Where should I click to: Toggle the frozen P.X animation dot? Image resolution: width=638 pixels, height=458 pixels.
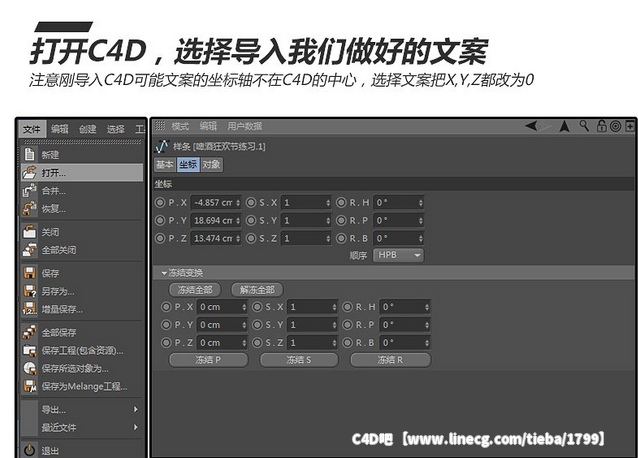(x=166, y=307)
